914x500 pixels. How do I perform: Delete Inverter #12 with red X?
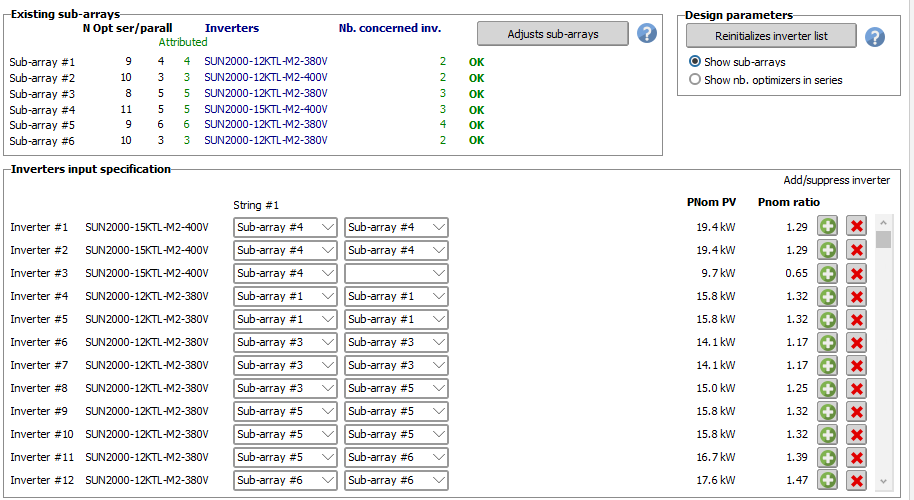[x=856, y=480]
